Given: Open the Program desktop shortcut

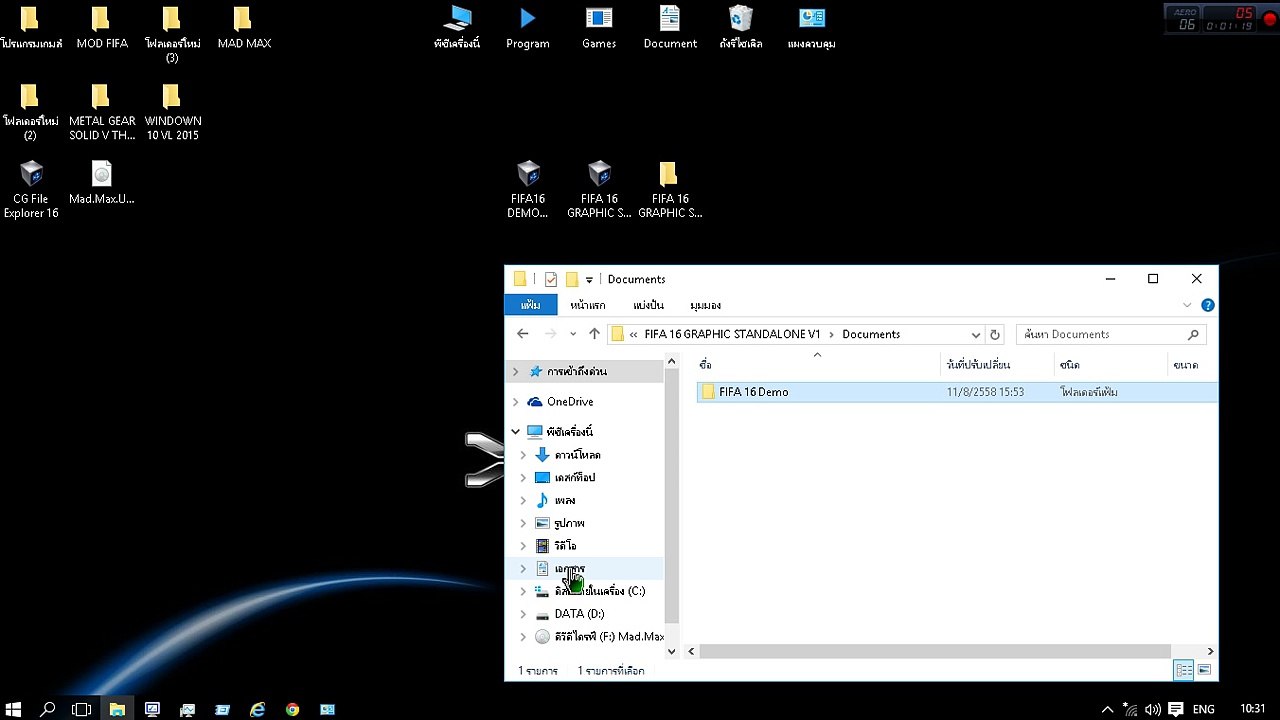Looking at the screenshot, I should click(527, 27).
